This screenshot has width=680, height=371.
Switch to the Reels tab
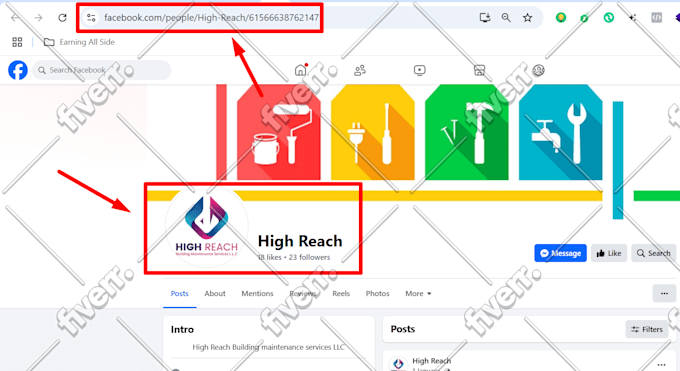click(x=341, y=294)
